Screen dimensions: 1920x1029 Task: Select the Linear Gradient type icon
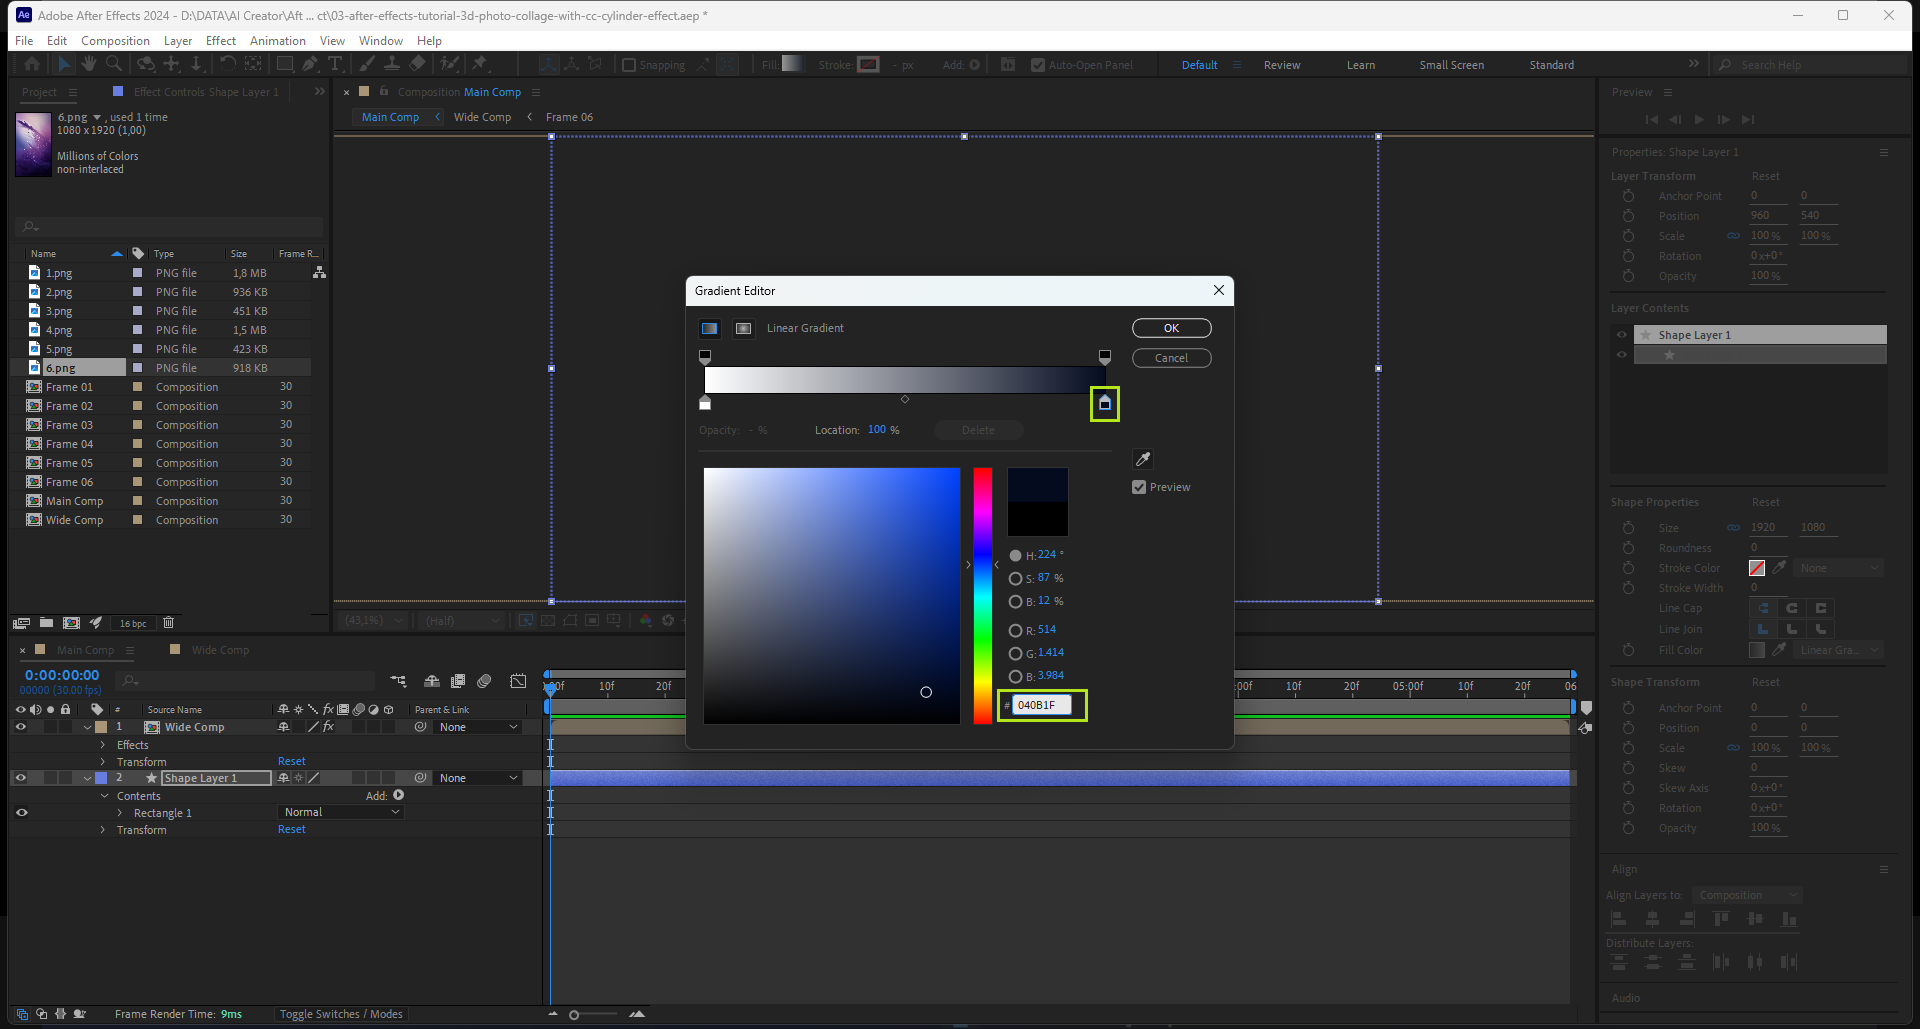[709, 328]
